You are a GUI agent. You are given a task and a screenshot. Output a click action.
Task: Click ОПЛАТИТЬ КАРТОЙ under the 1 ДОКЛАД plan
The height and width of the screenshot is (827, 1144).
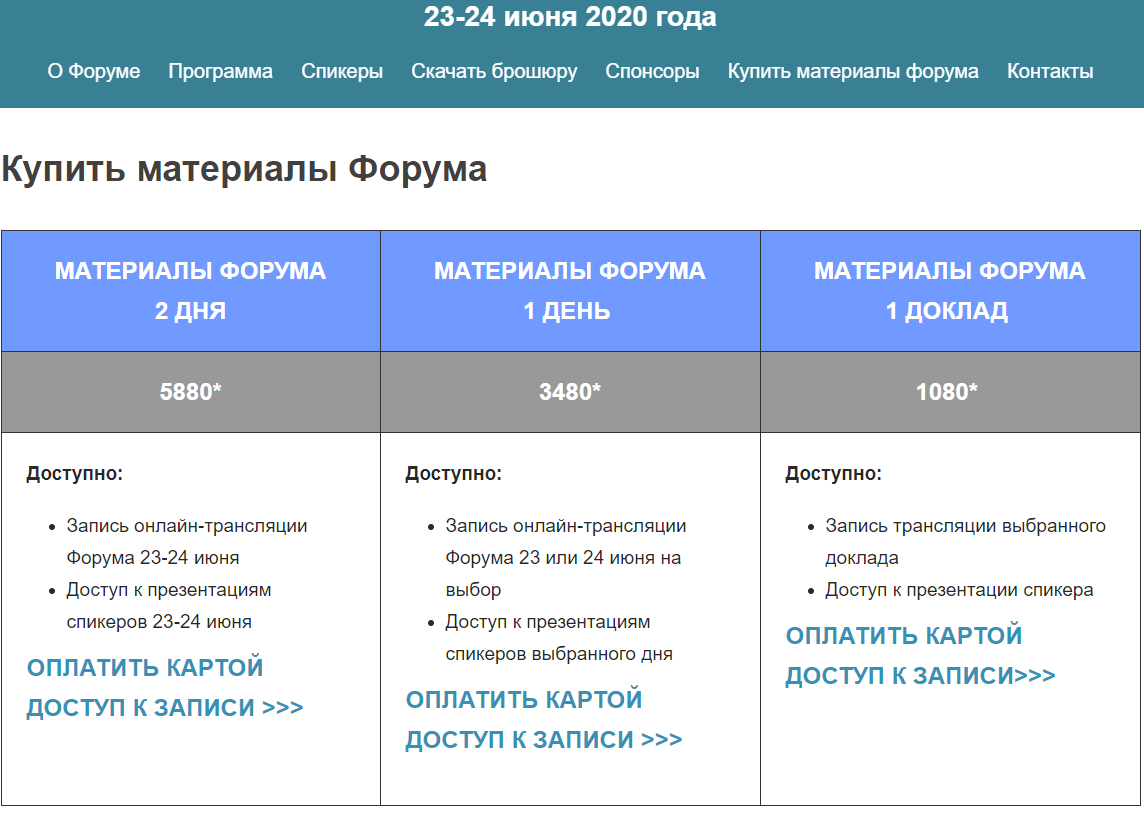tap(904, 636)
